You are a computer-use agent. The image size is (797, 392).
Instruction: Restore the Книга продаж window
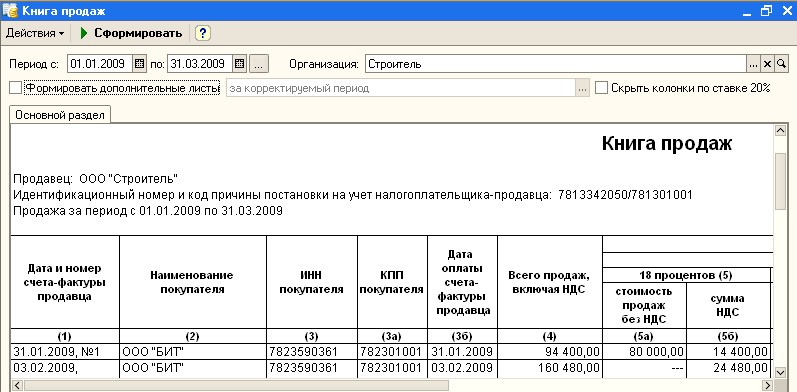(767, 11)
